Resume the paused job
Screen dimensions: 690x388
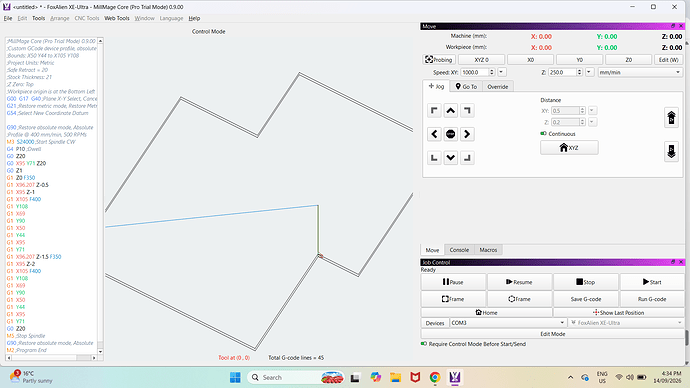tap(519, 282)
